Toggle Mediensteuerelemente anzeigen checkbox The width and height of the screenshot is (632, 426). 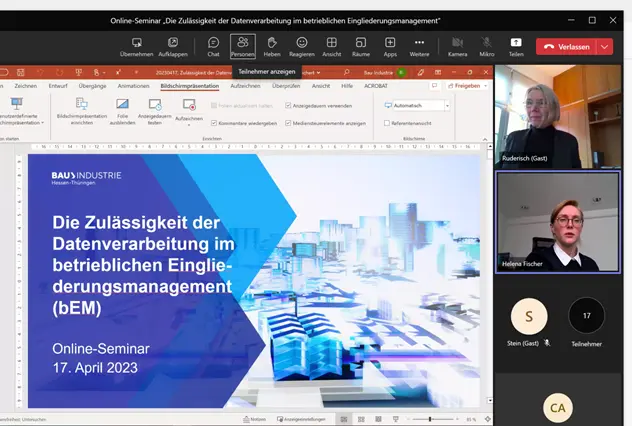[x=288, y=123]
